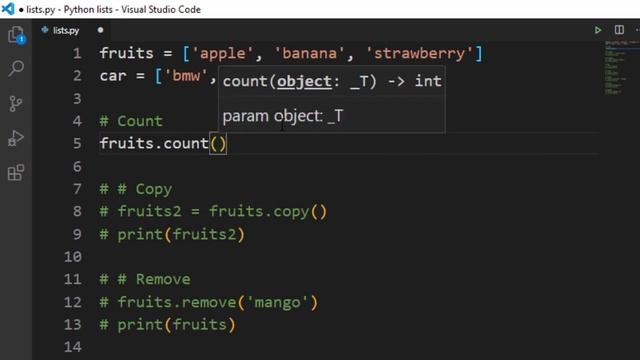Click the '# Count' comment line
Image resolution: width=640 pixels, height=360 pixels.
coord(131,121)
